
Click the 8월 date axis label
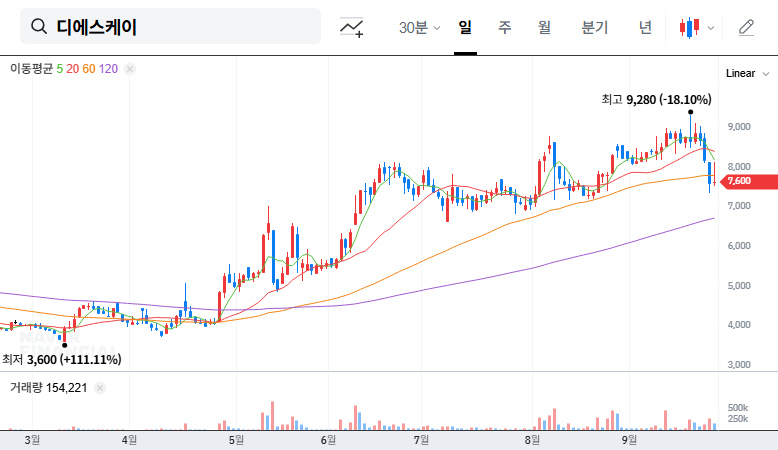(x=532, y=440)
